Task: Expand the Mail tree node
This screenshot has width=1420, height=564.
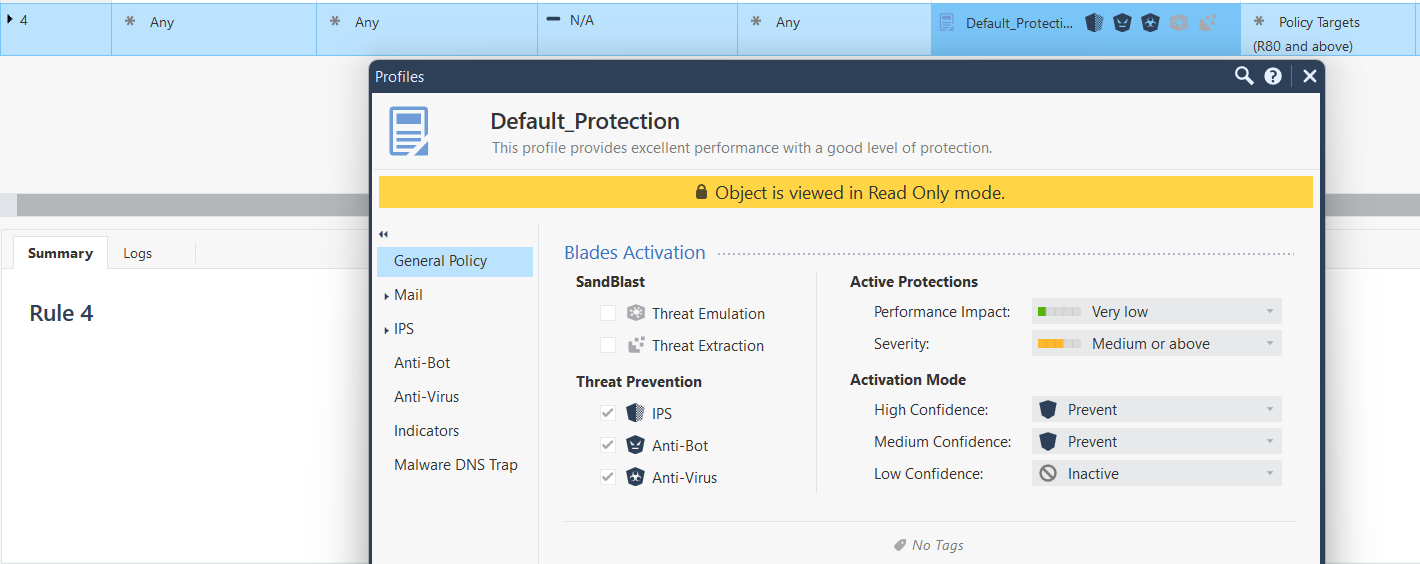Action: pos(386,296)
